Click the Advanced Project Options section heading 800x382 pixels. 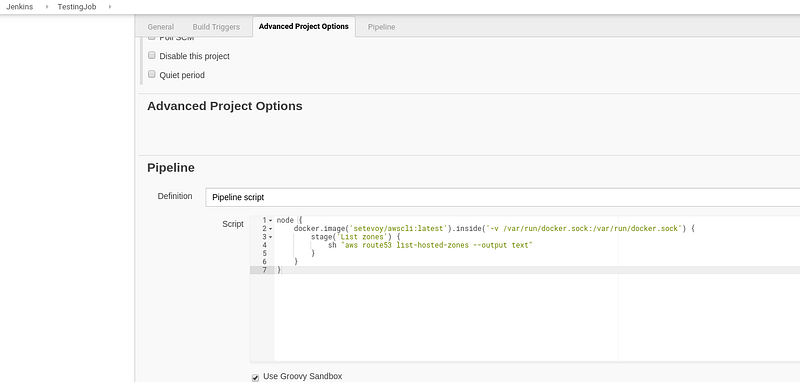pyautogui.click(x=224, y=106)
